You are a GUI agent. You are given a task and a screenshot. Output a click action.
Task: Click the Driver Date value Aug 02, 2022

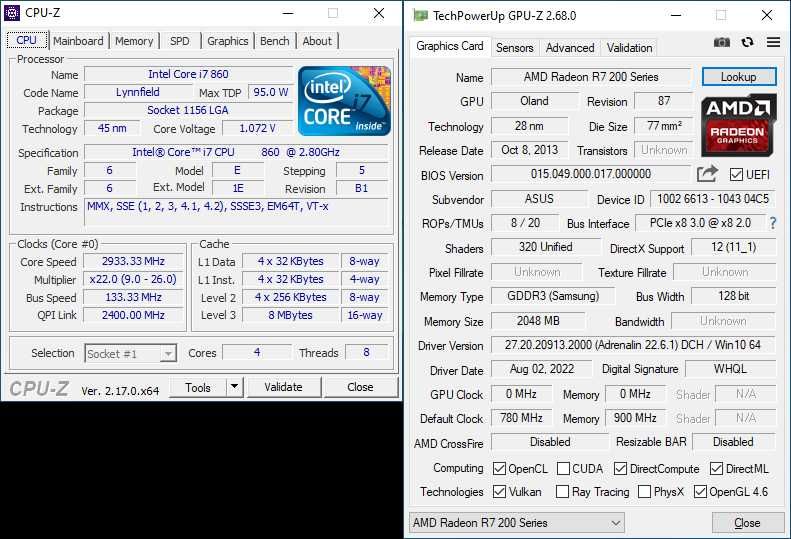coord(542,369)
